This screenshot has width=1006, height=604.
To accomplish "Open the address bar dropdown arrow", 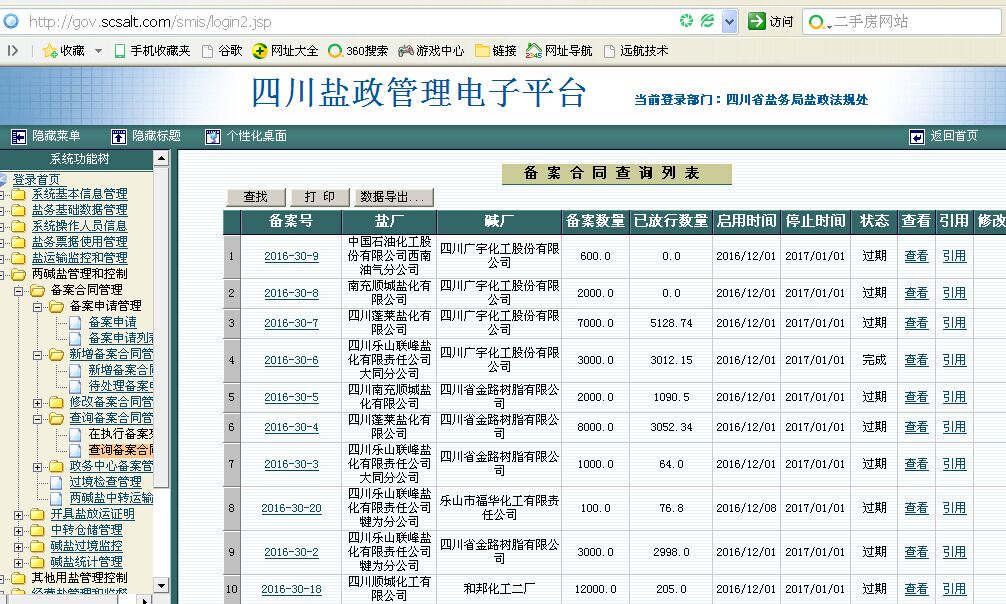I will click(x=729, y=21).
